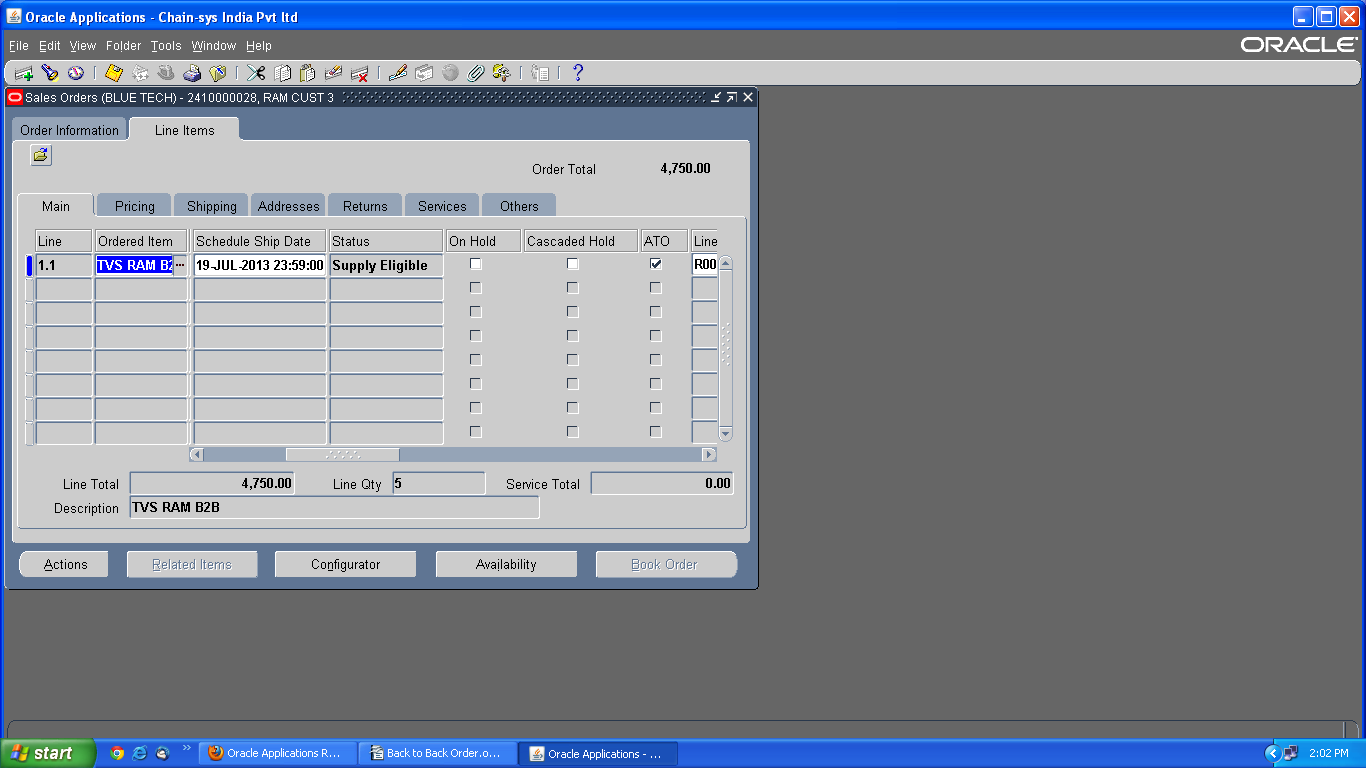Click the Clear Record eraser icon
The width and height of the screenshot is (1366, 768).
[x=334, y=73]
